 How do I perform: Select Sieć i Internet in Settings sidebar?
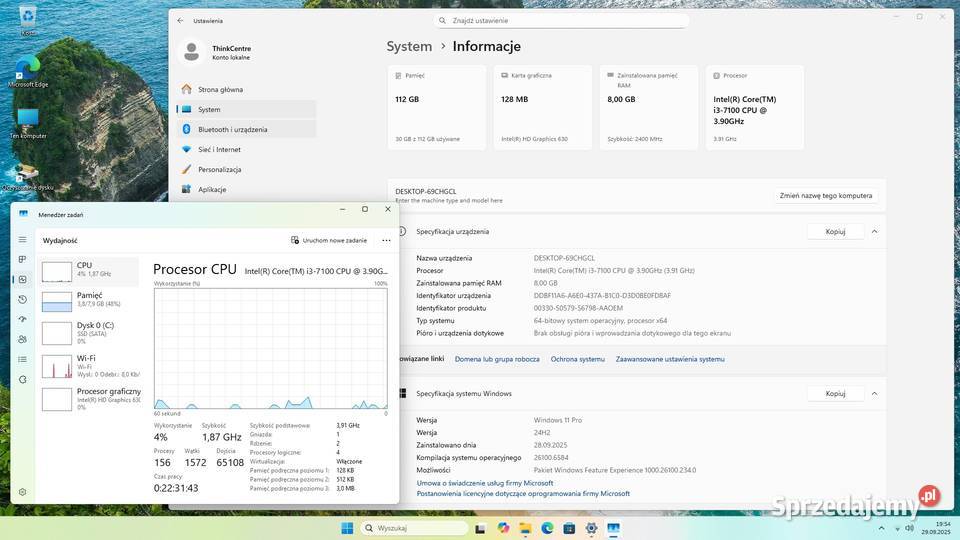click(x=219, y=149)
